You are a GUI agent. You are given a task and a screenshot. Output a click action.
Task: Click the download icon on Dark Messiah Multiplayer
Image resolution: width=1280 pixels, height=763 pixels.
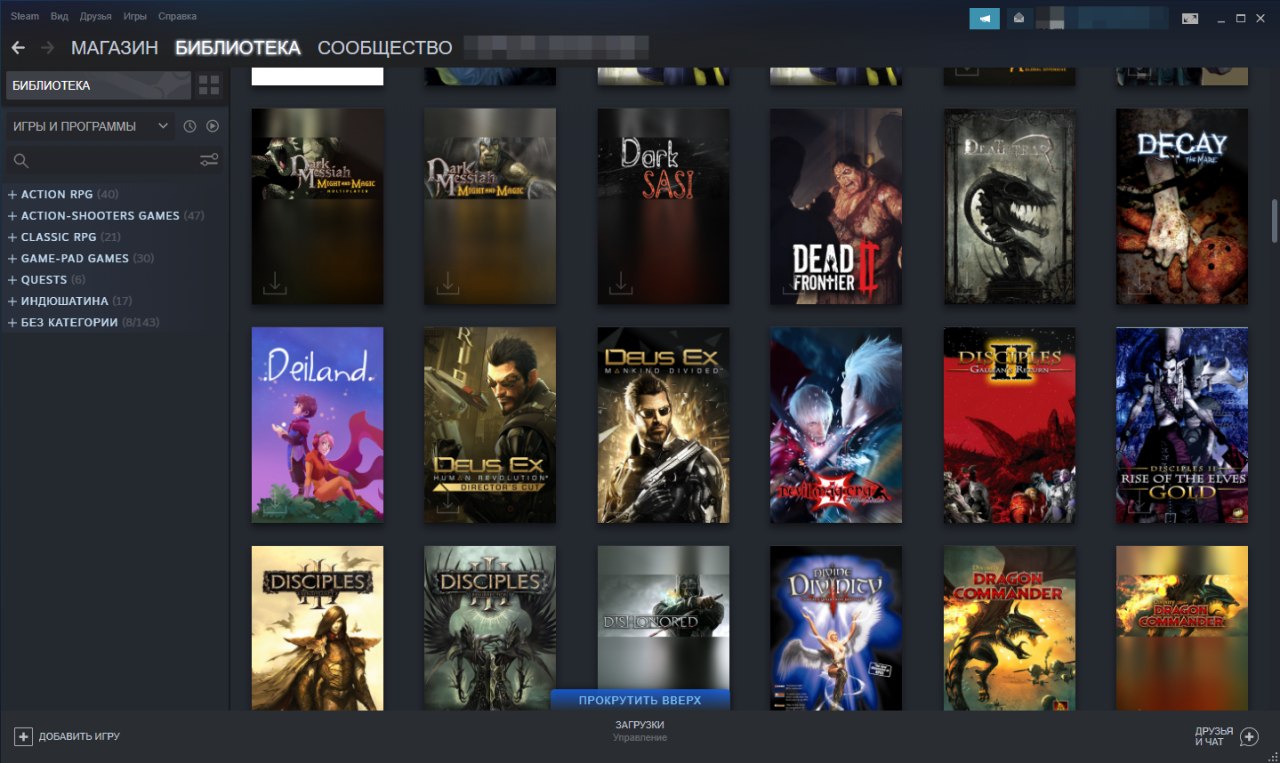click(x=275, y=285)
